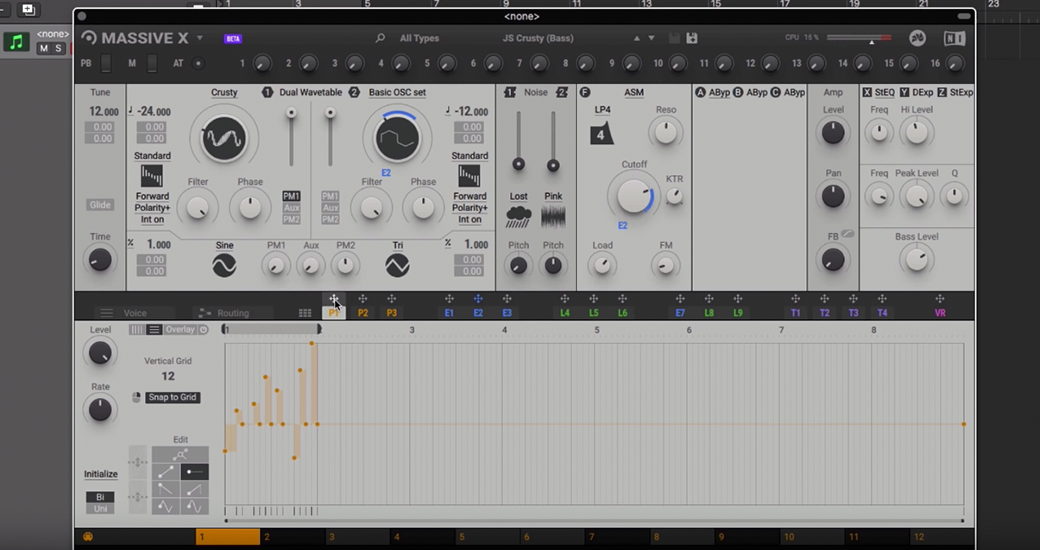Toggle the Overlay button

pos(180,330)
